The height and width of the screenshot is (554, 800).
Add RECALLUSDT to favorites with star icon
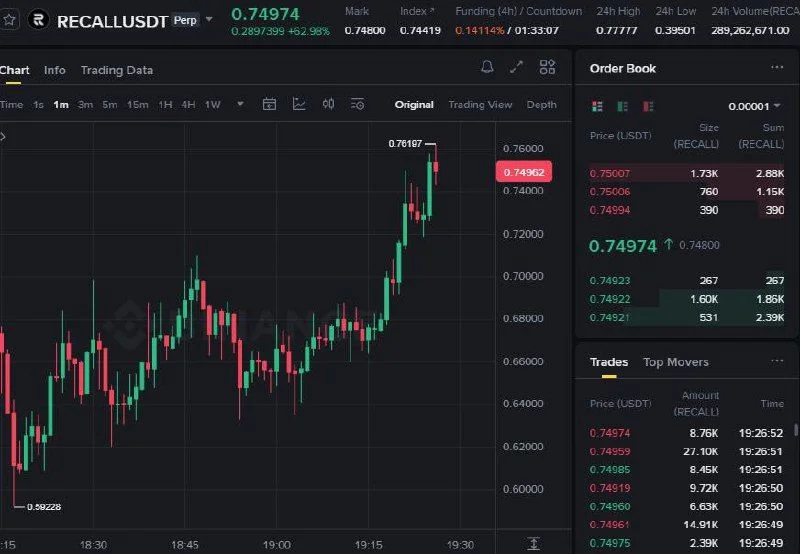(9, 20)
